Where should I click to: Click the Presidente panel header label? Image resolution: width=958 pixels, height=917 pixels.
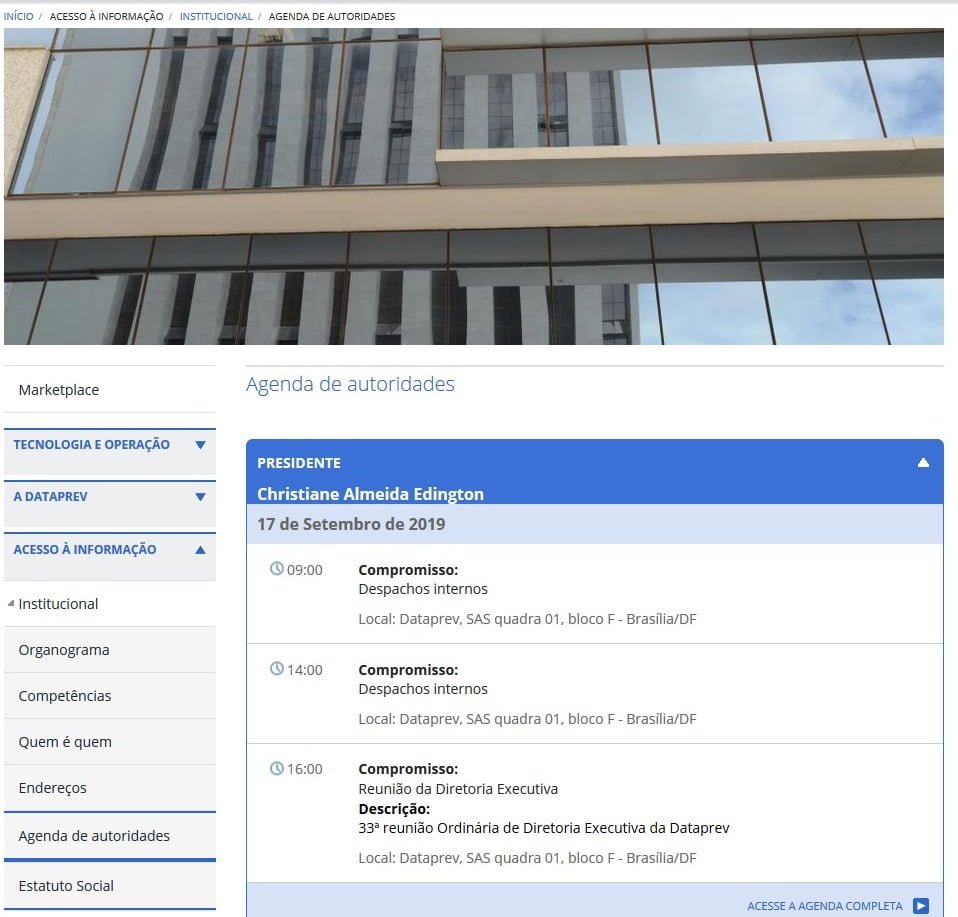[299, 463]
